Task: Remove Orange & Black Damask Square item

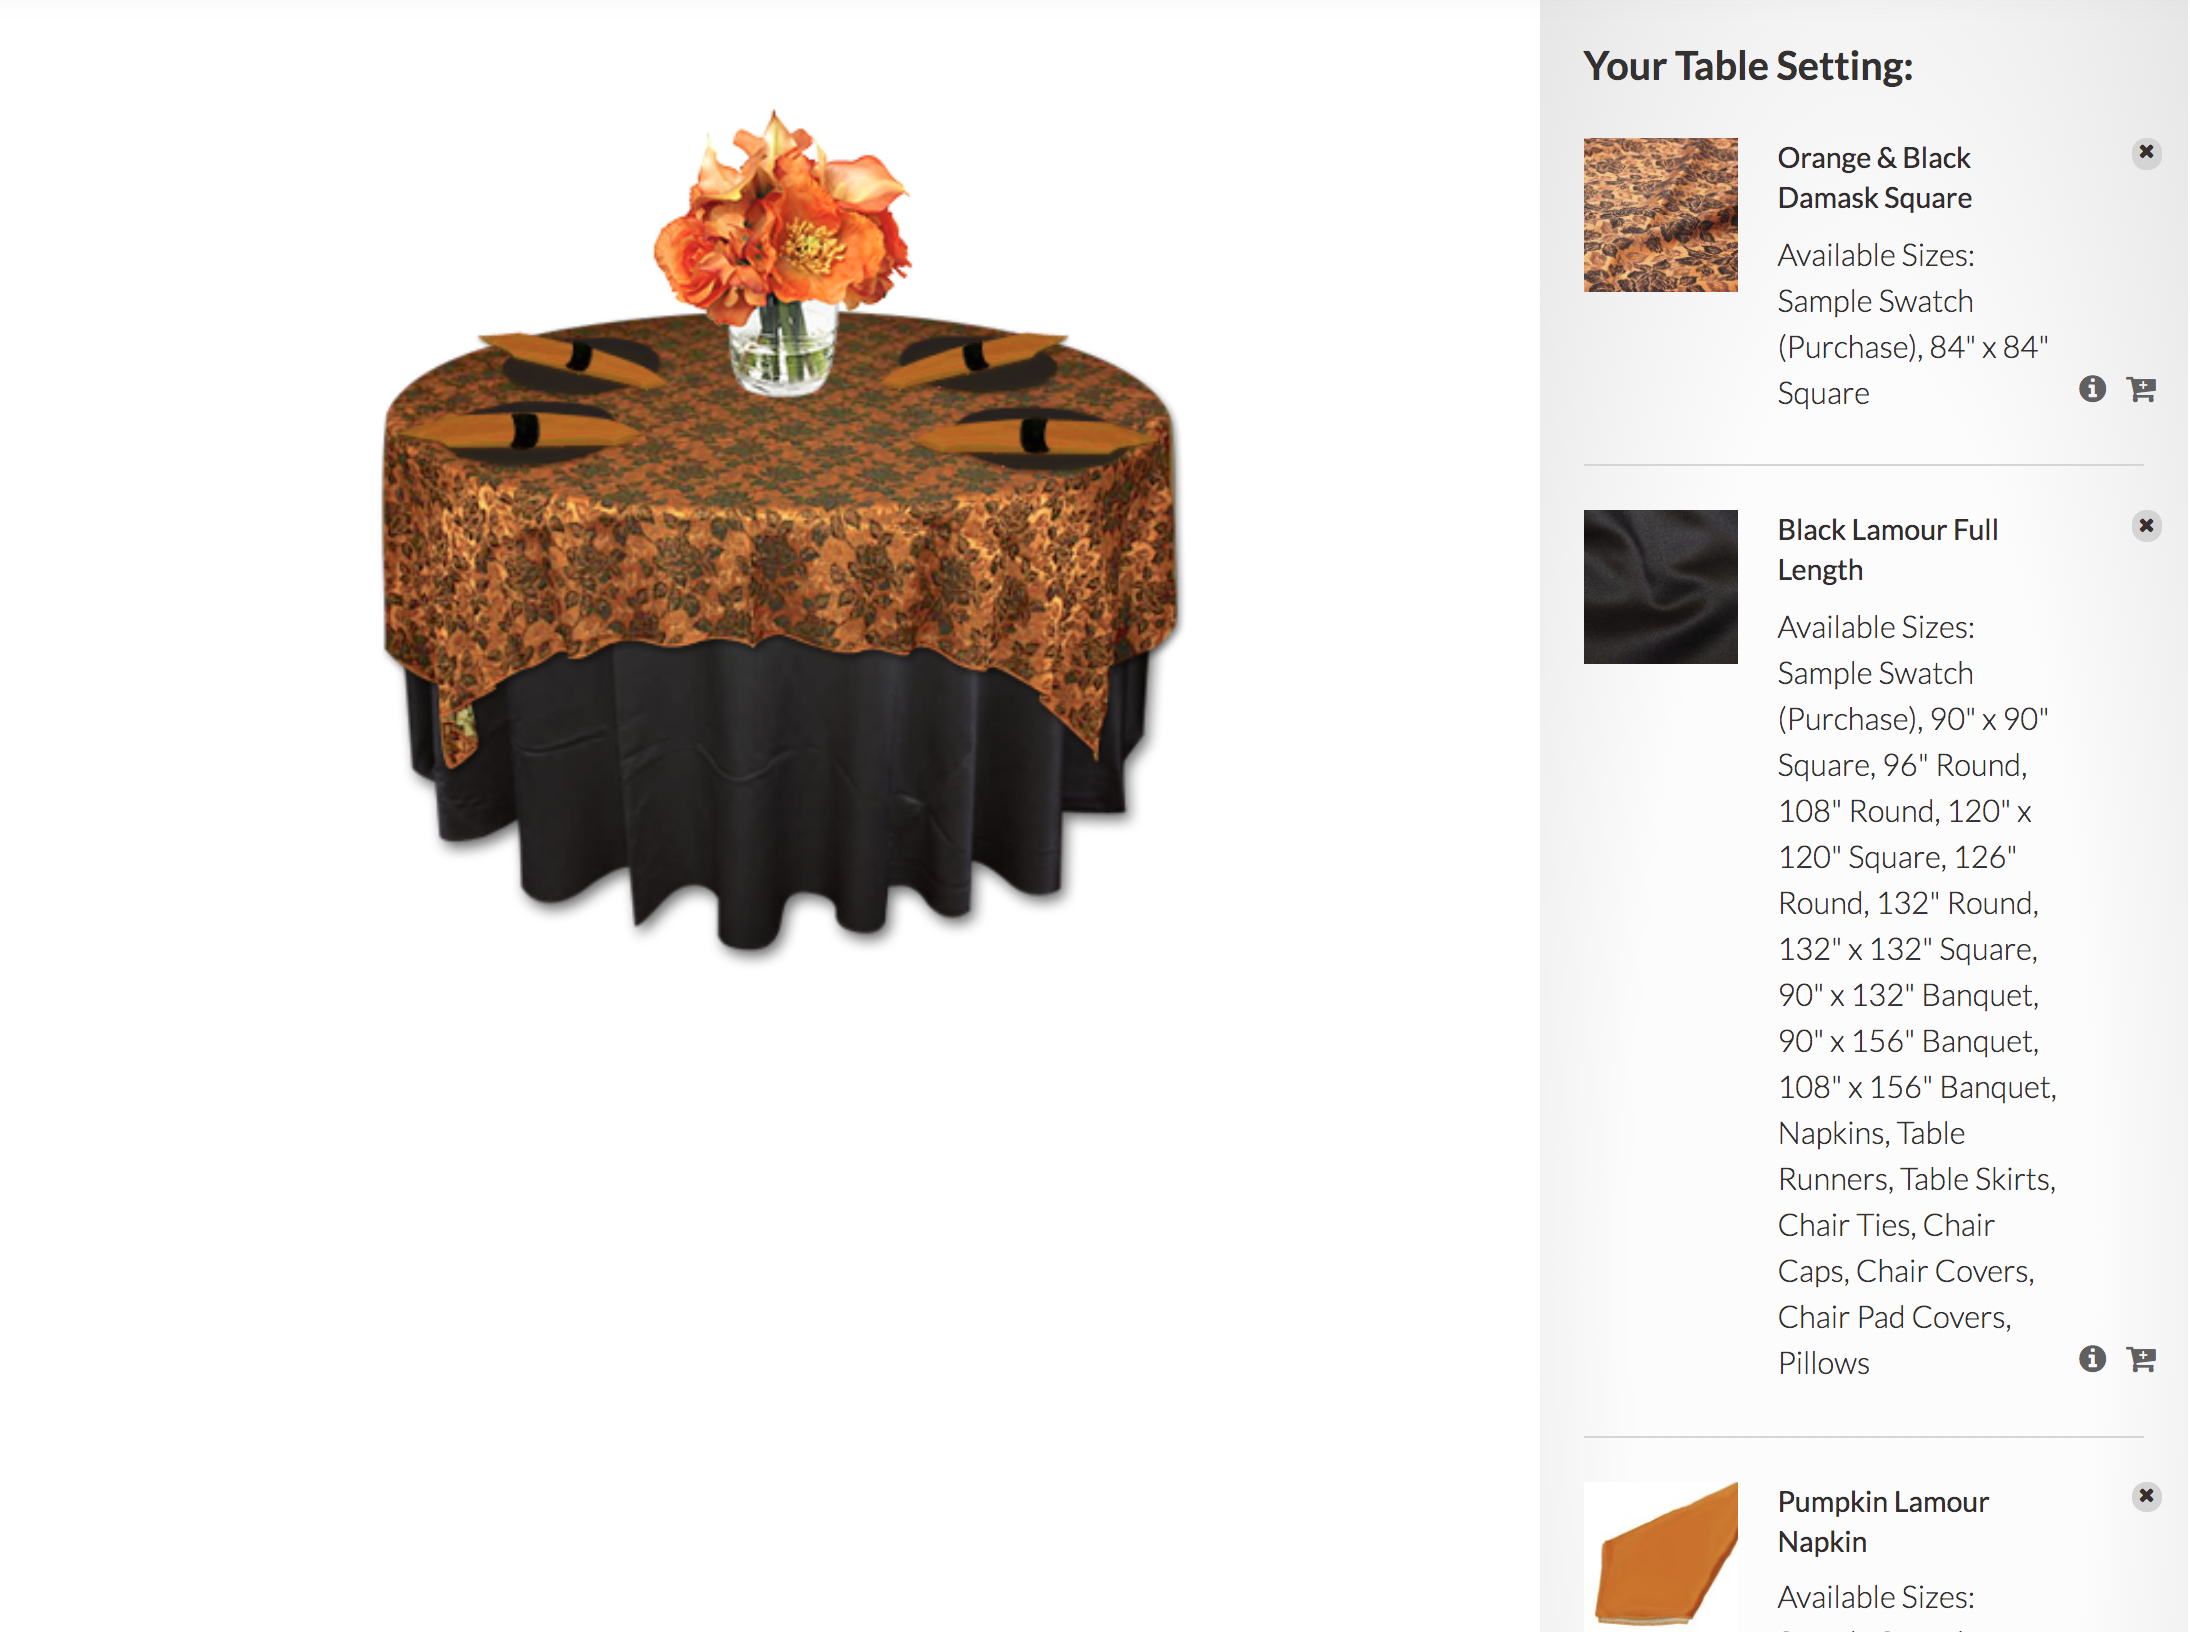Action: pos(2146,153)
